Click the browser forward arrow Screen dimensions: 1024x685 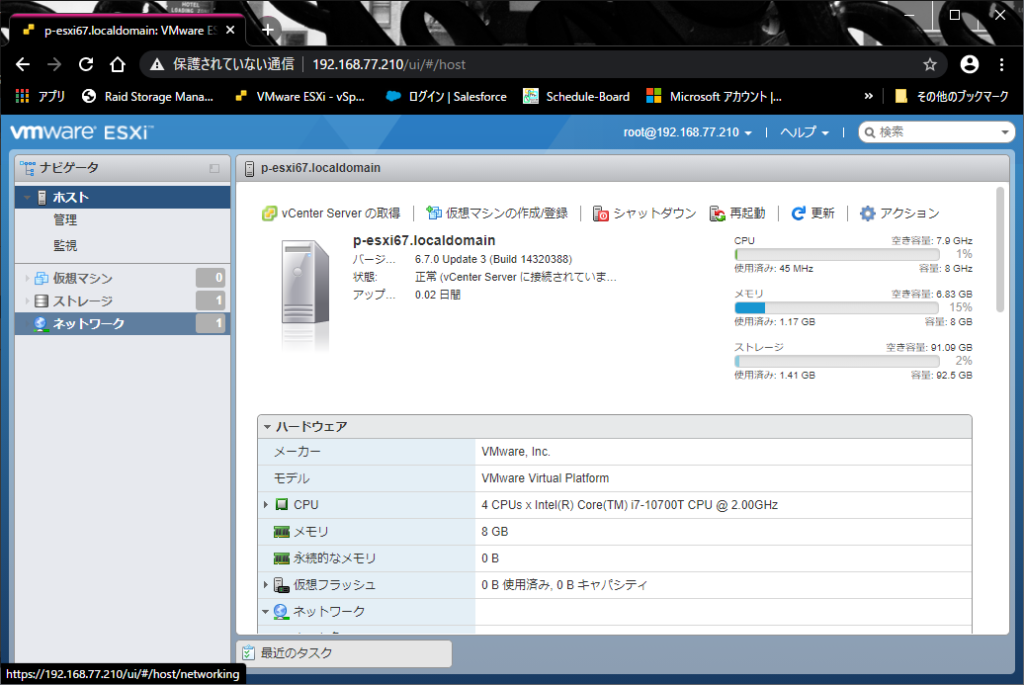click(54, 64)
